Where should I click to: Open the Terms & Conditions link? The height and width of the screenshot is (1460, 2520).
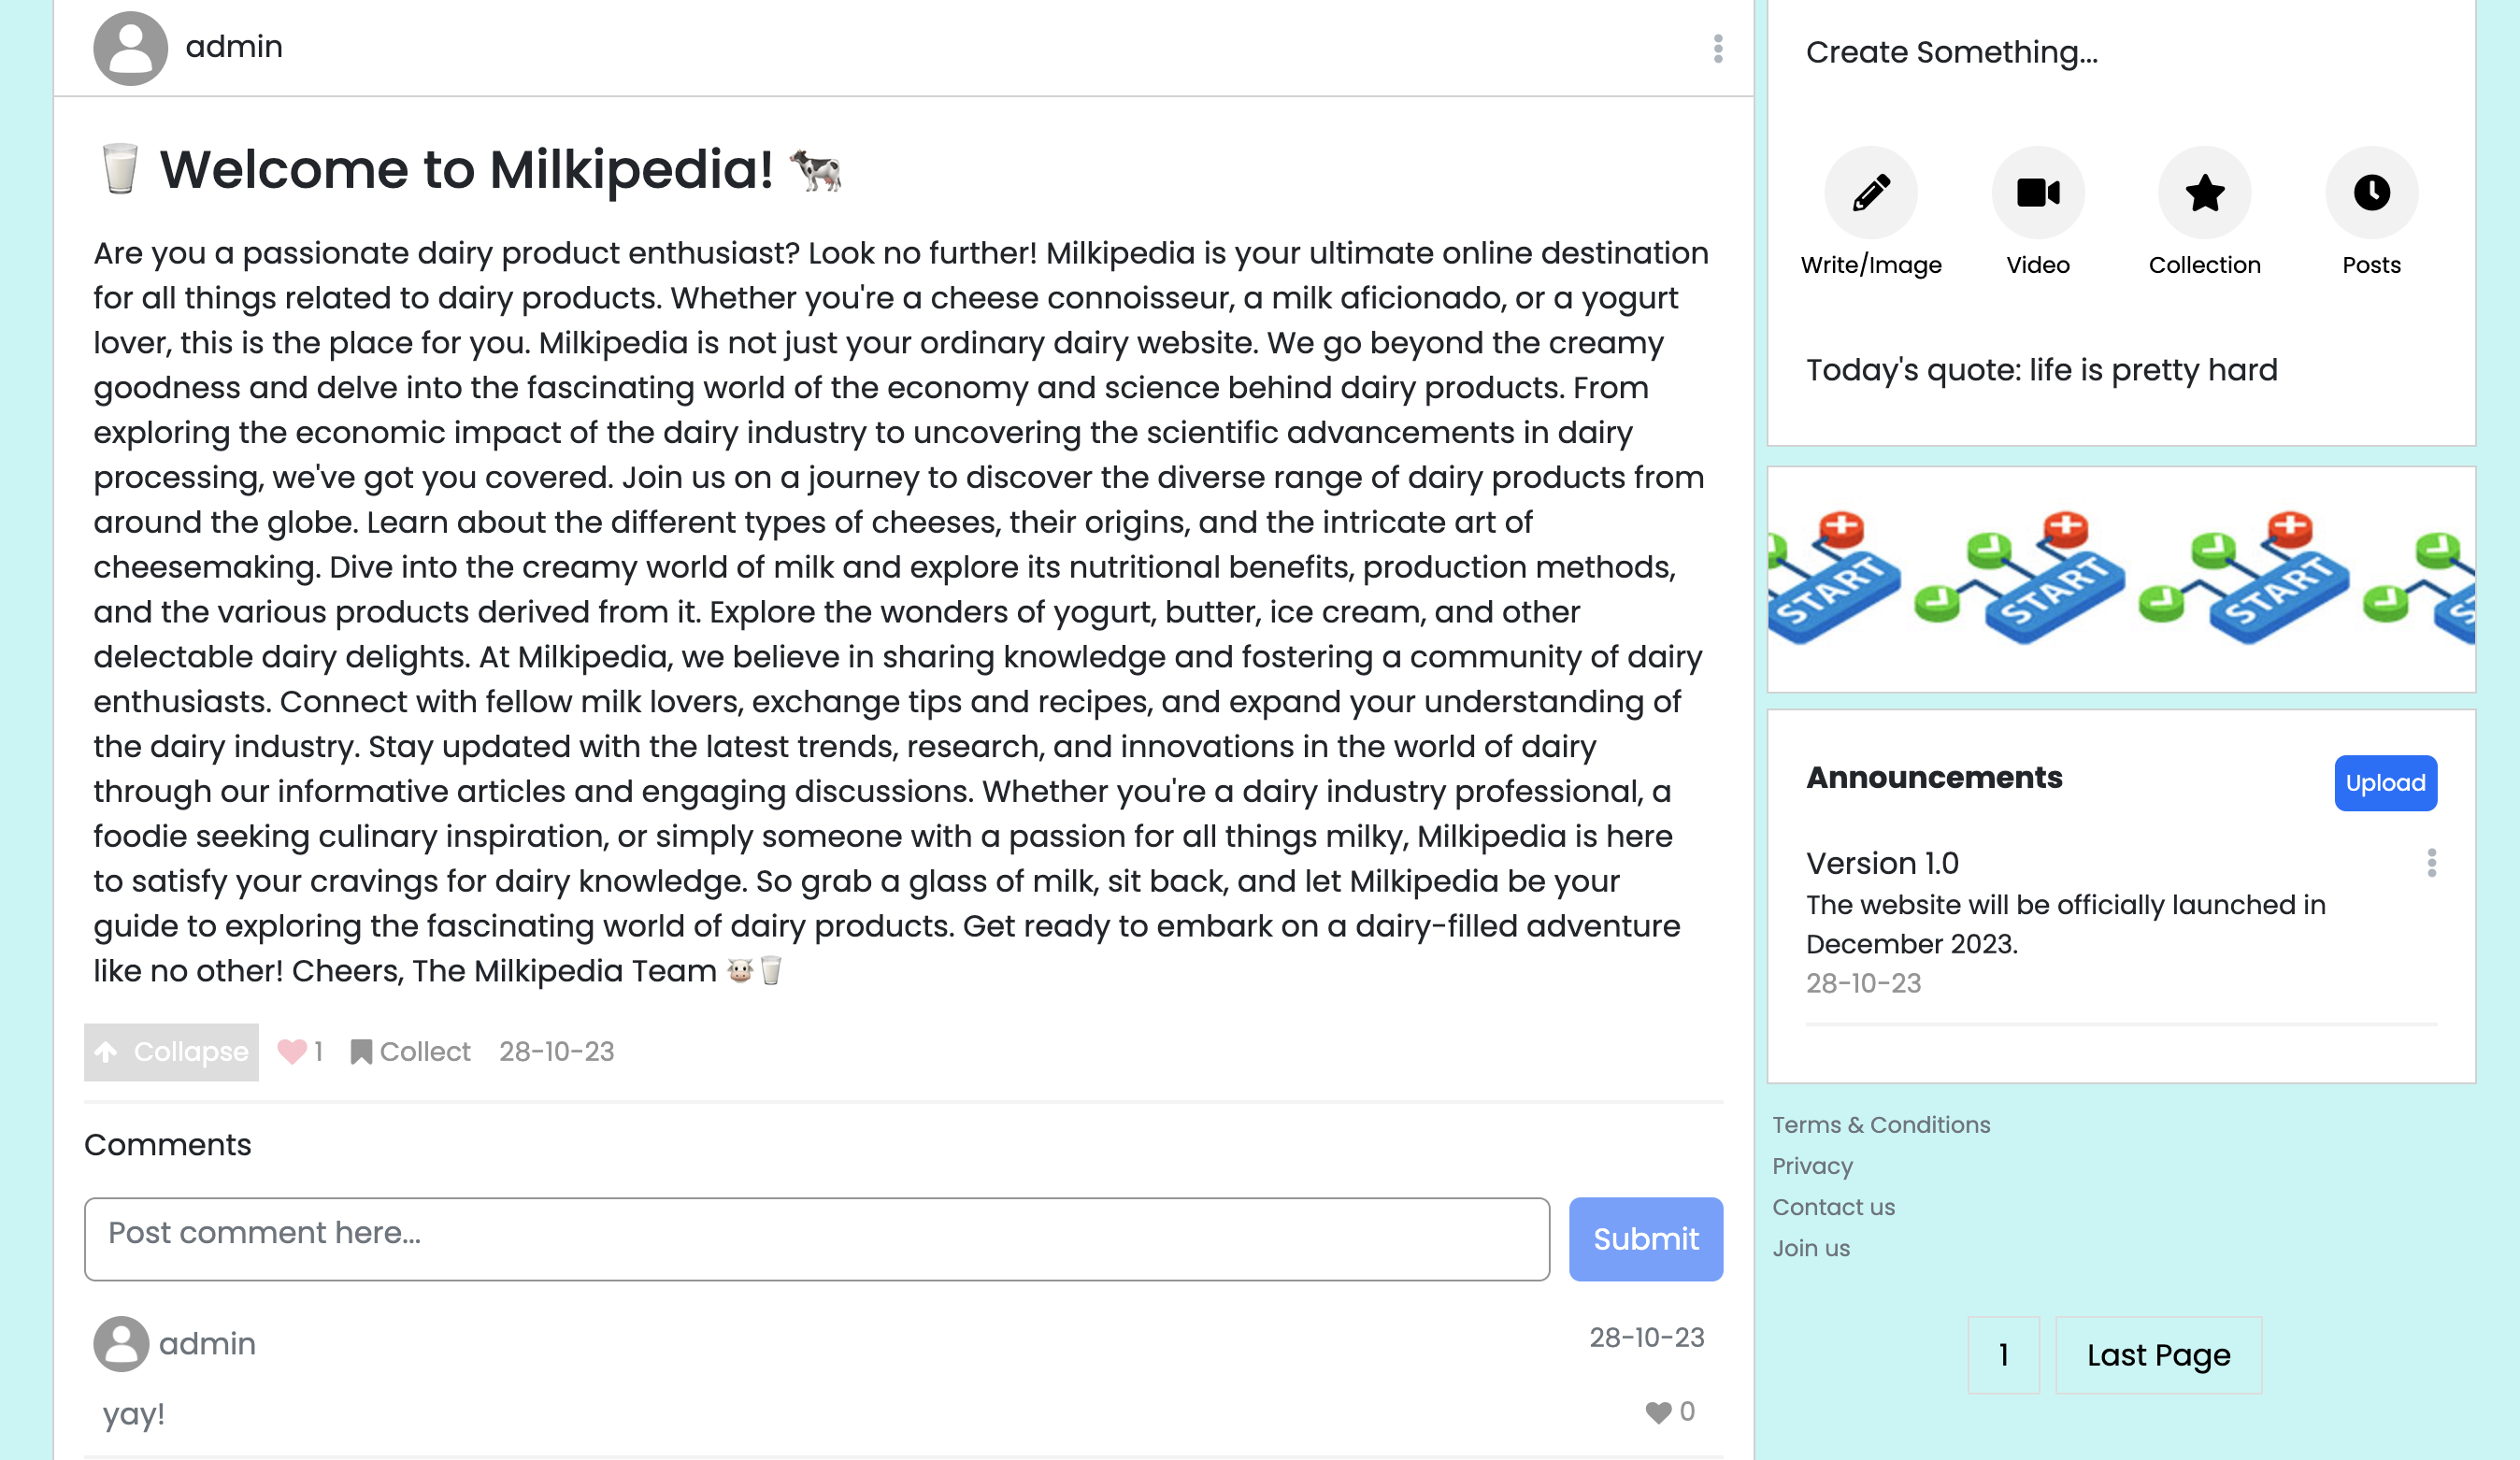pos(1881,1125)
